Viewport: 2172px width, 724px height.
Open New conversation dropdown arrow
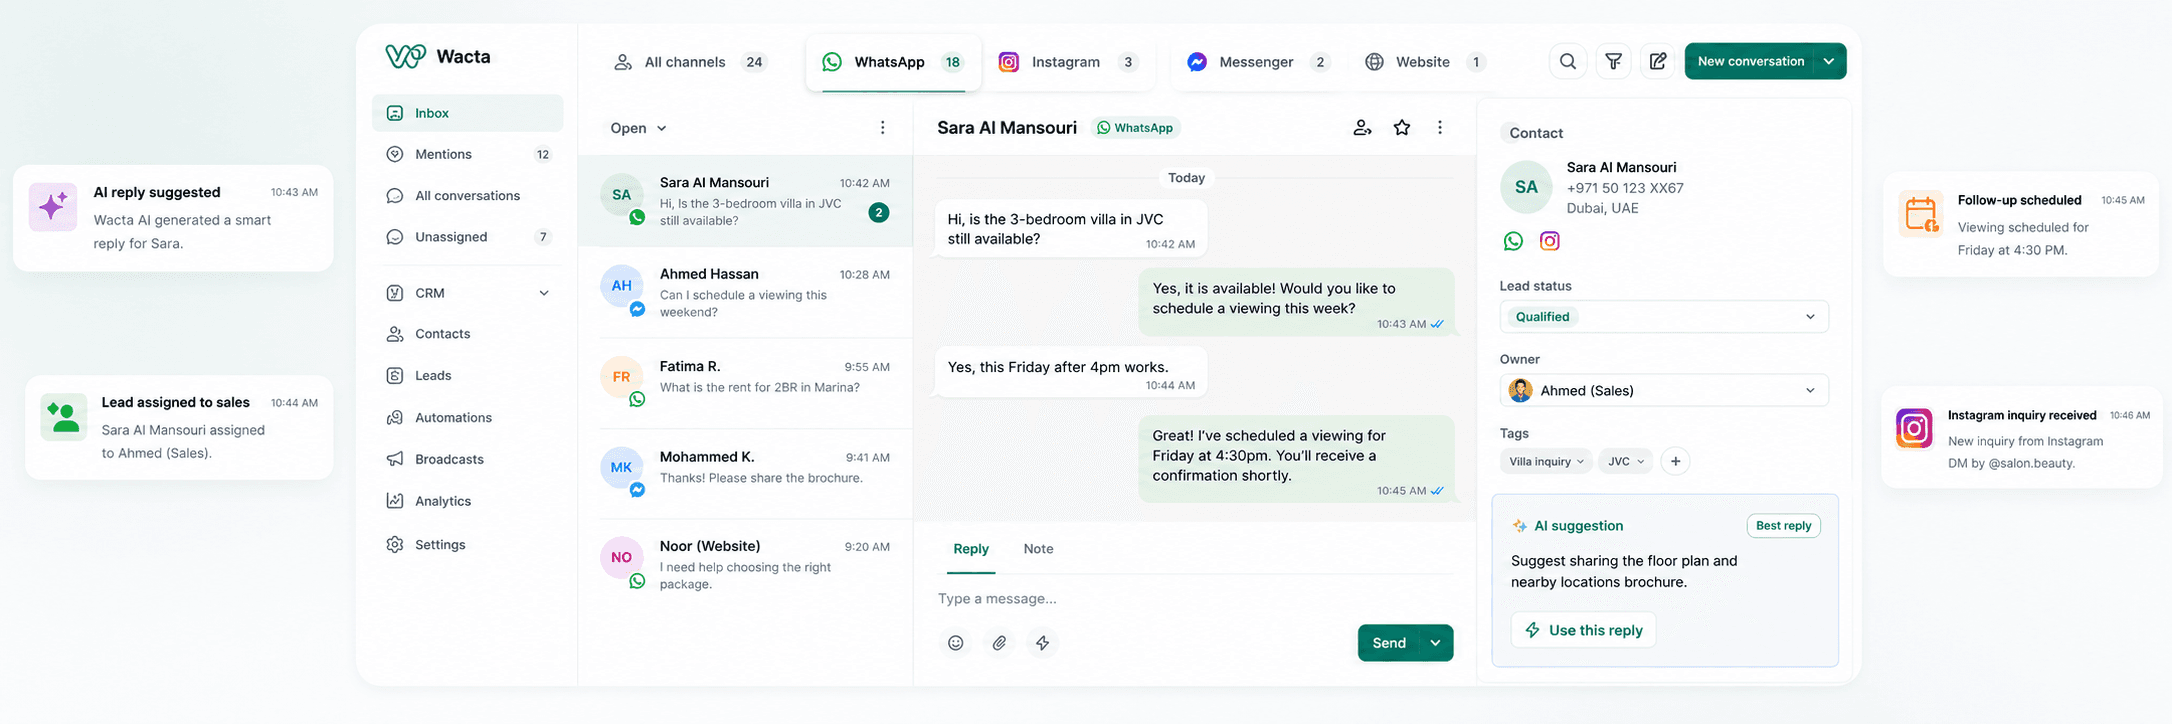pyautogui.click(x=1829, y=62)
